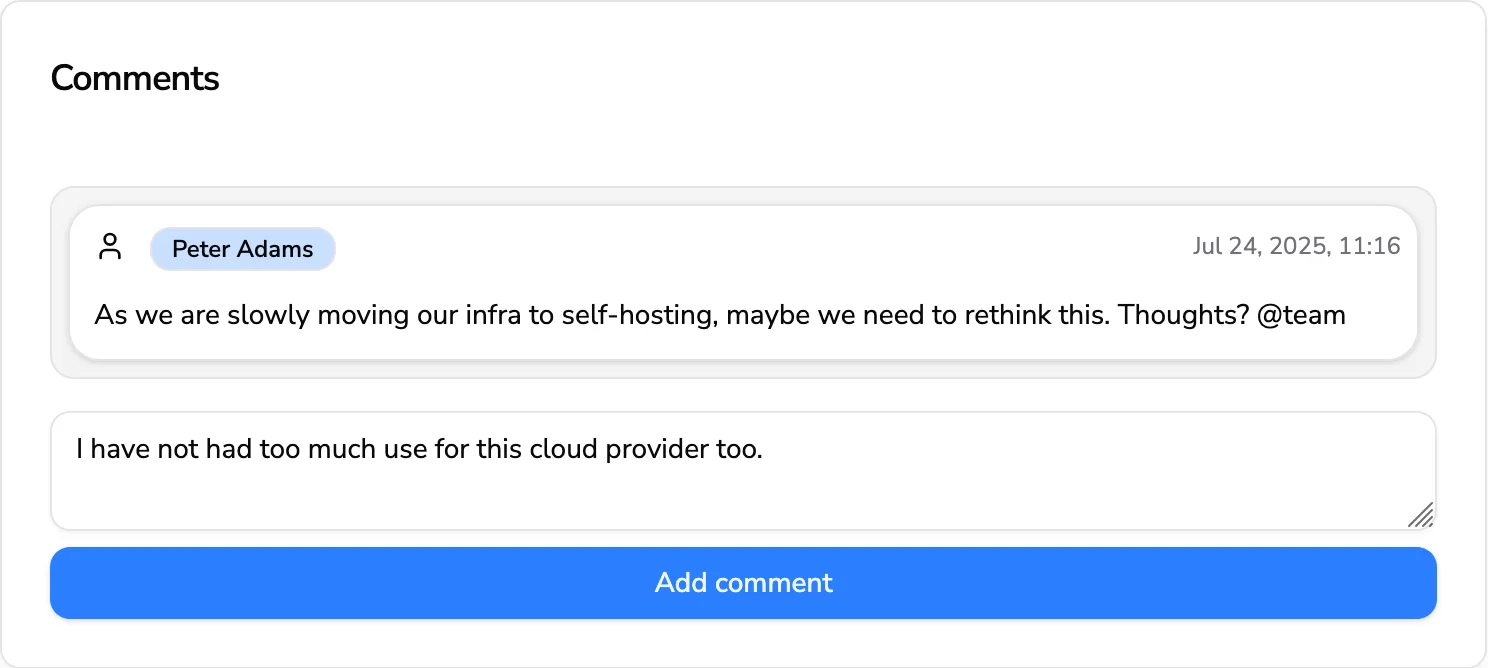
Task: Click the @team mention in the comment
Action: [x=1300, y=315]
